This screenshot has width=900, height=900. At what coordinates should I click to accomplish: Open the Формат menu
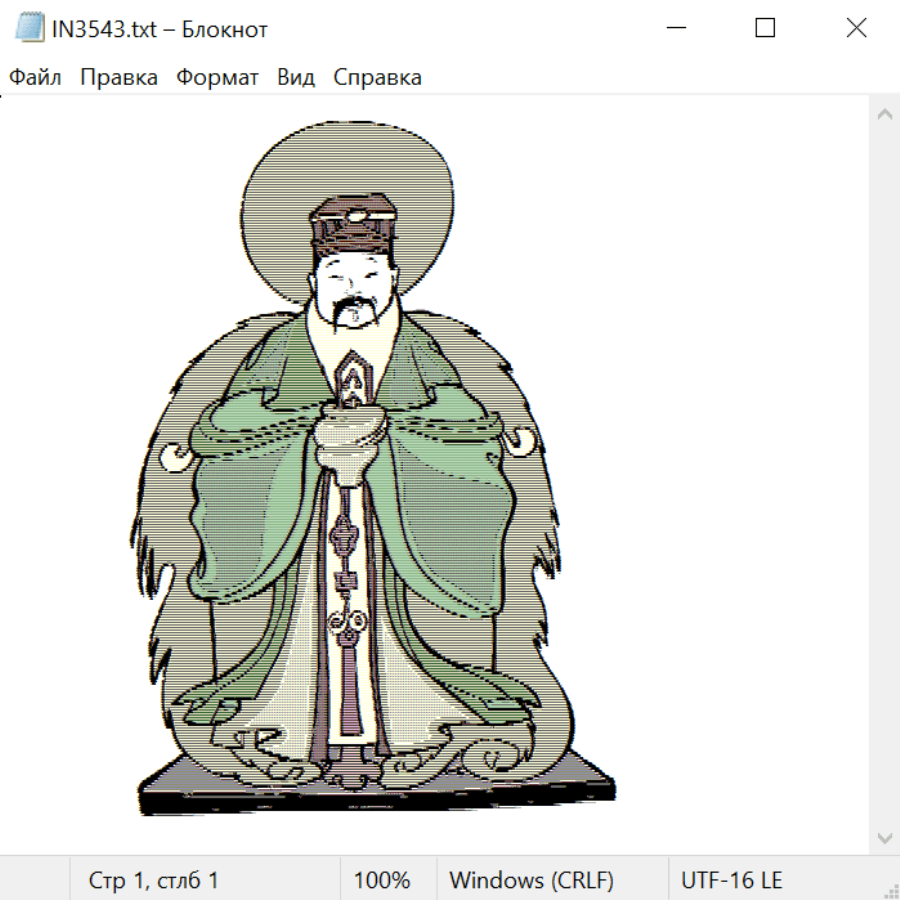[217, 78]
